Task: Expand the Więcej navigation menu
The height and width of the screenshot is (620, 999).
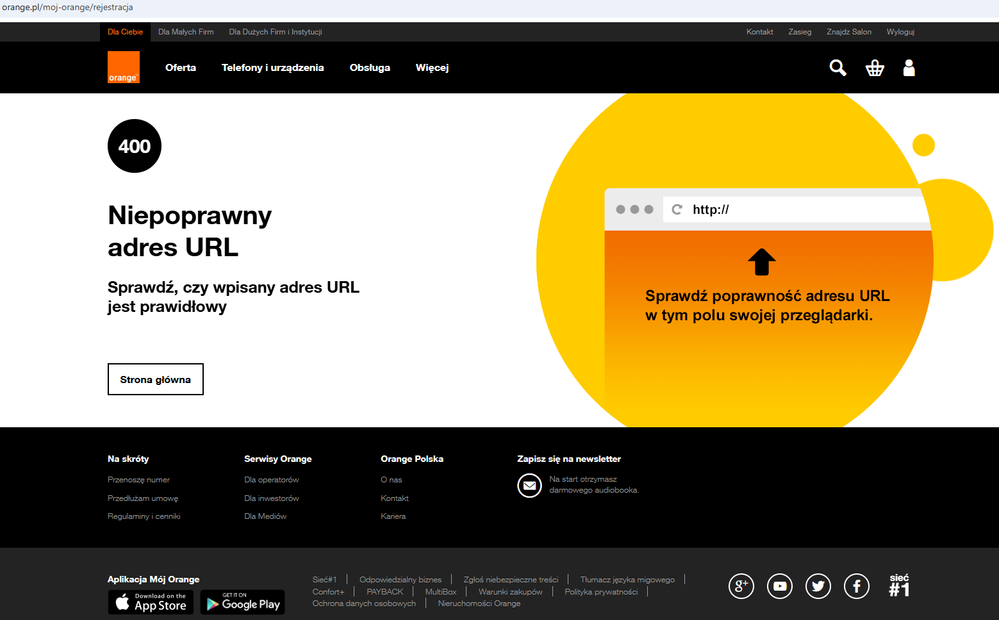Action: (x=432, y=68)
